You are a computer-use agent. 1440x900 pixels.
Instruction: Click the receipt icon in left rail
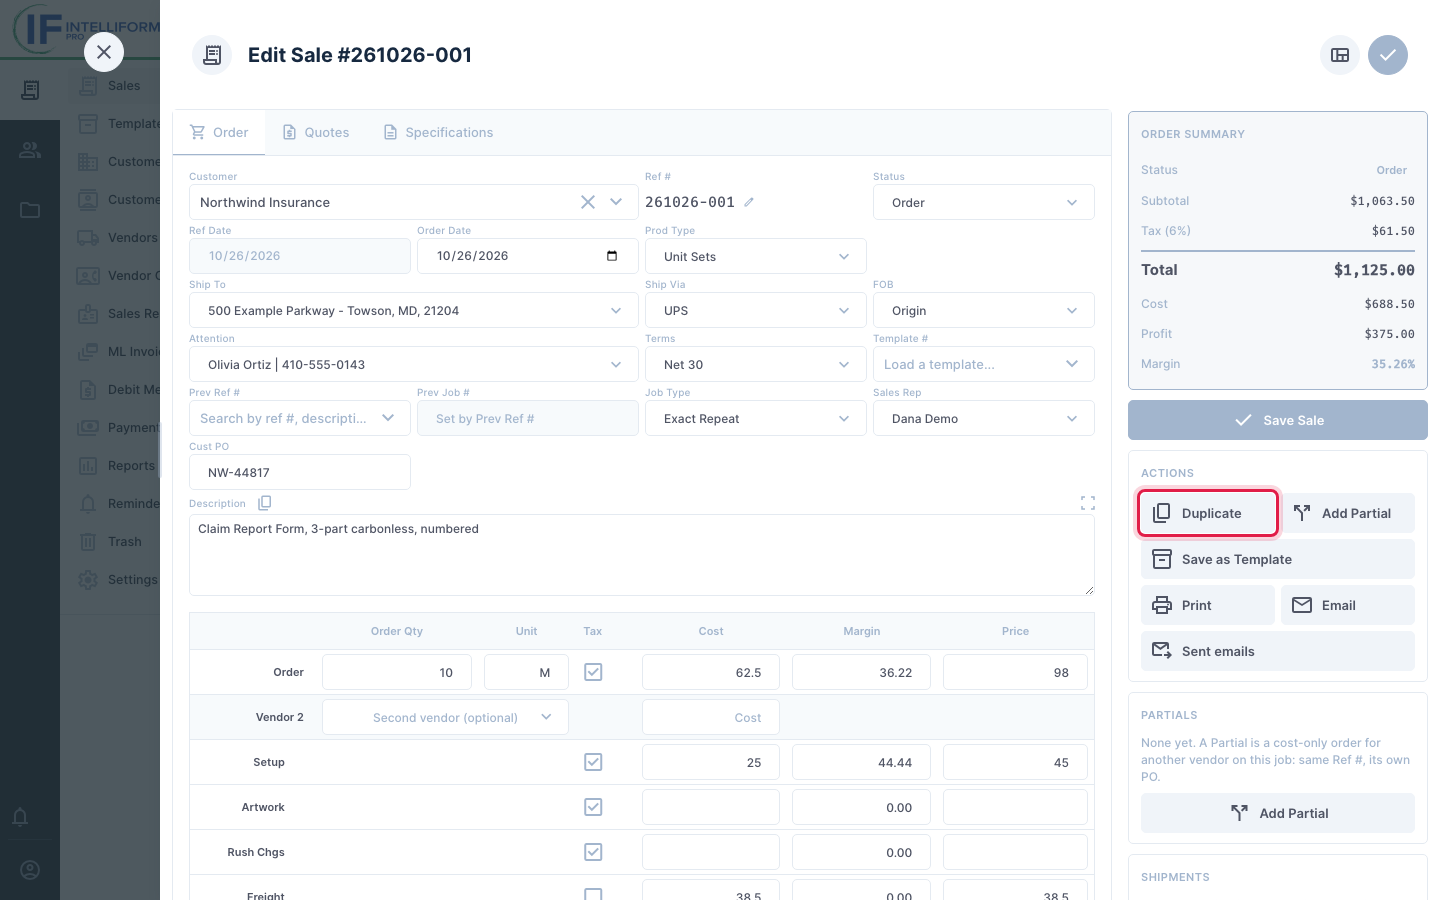[30, 90]
